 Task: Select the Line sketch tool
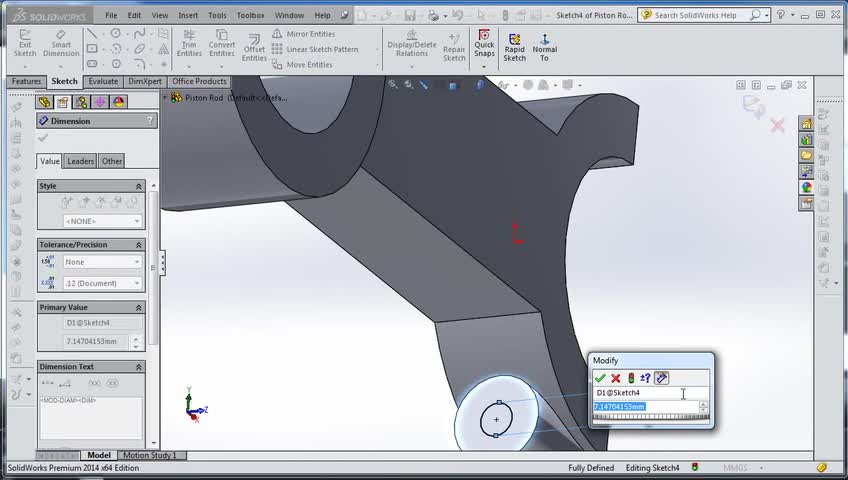[x=92, y=34]
